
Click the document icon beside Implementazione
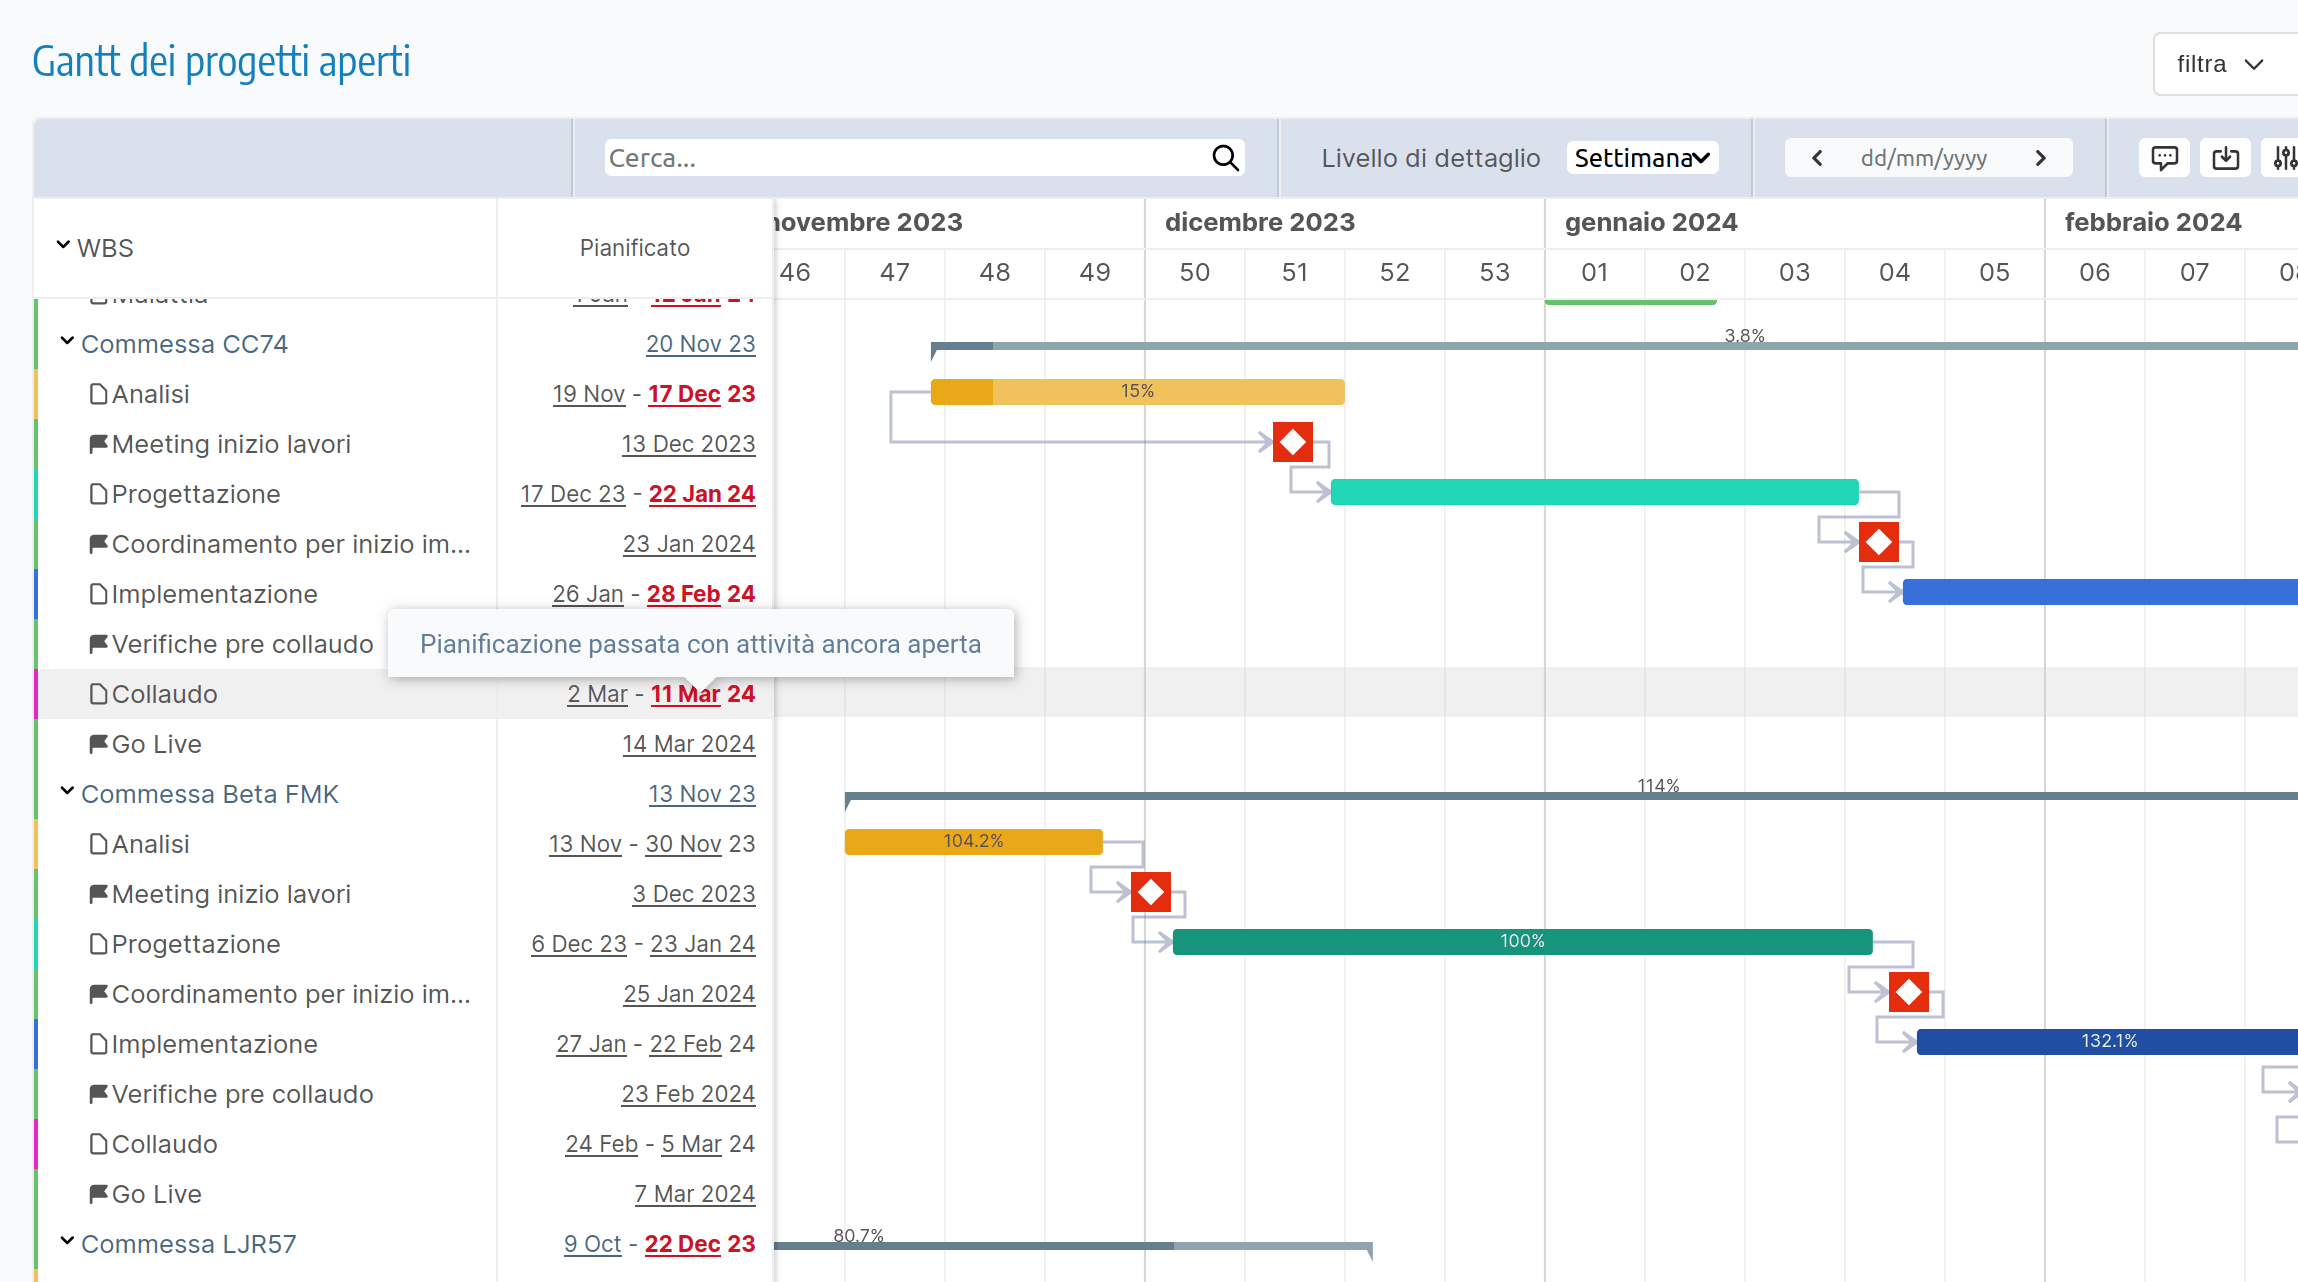(x=98, y=593)
